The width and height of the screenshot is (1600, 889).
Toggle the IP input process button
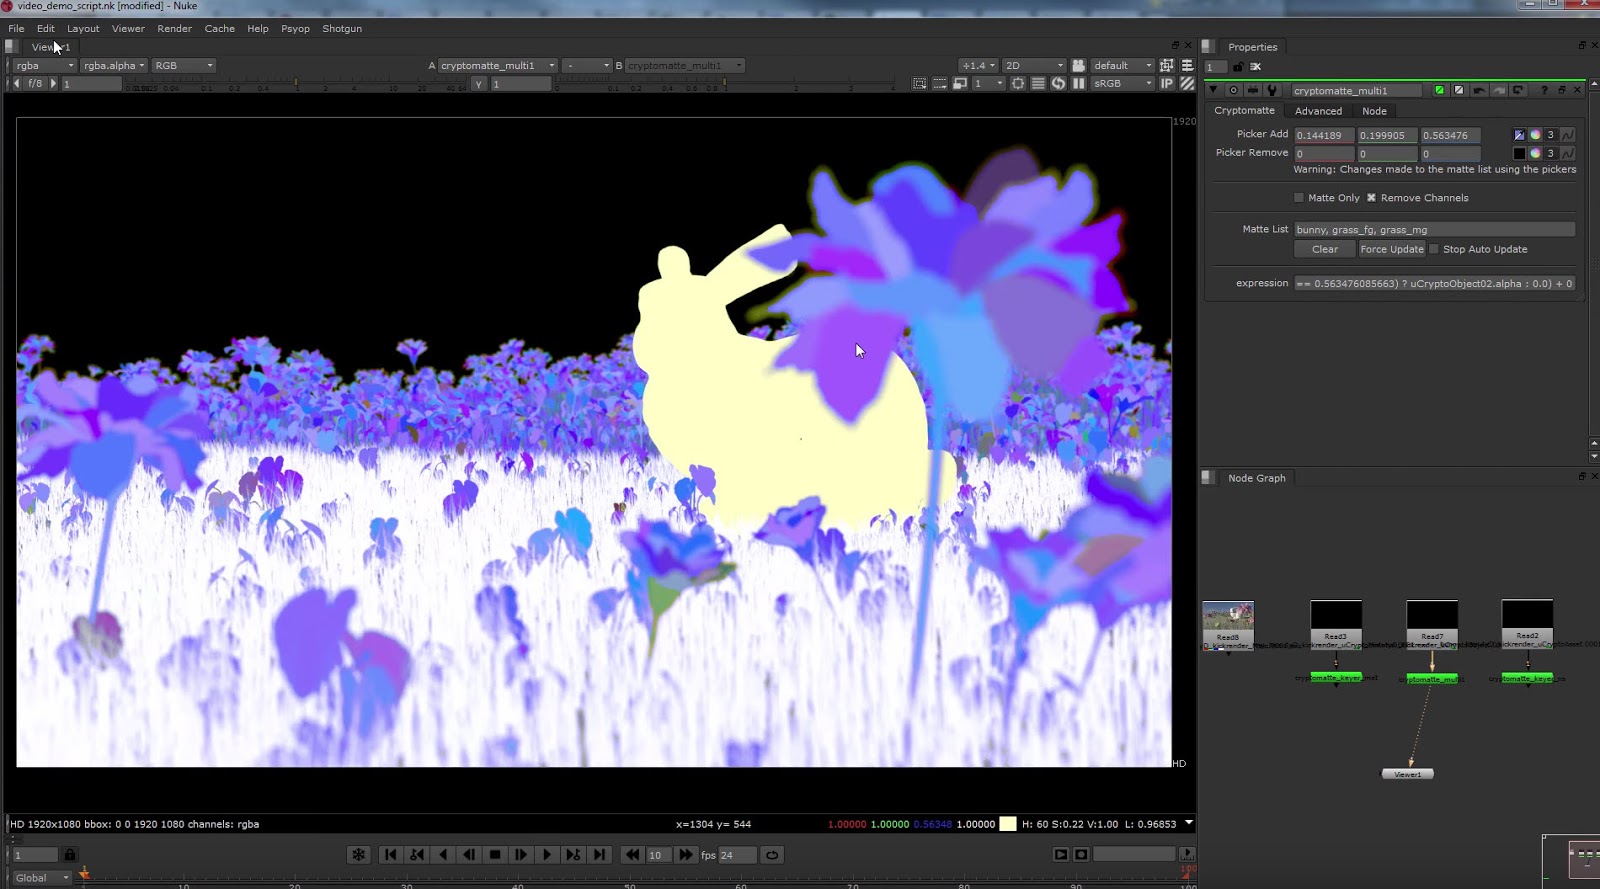1167,84
